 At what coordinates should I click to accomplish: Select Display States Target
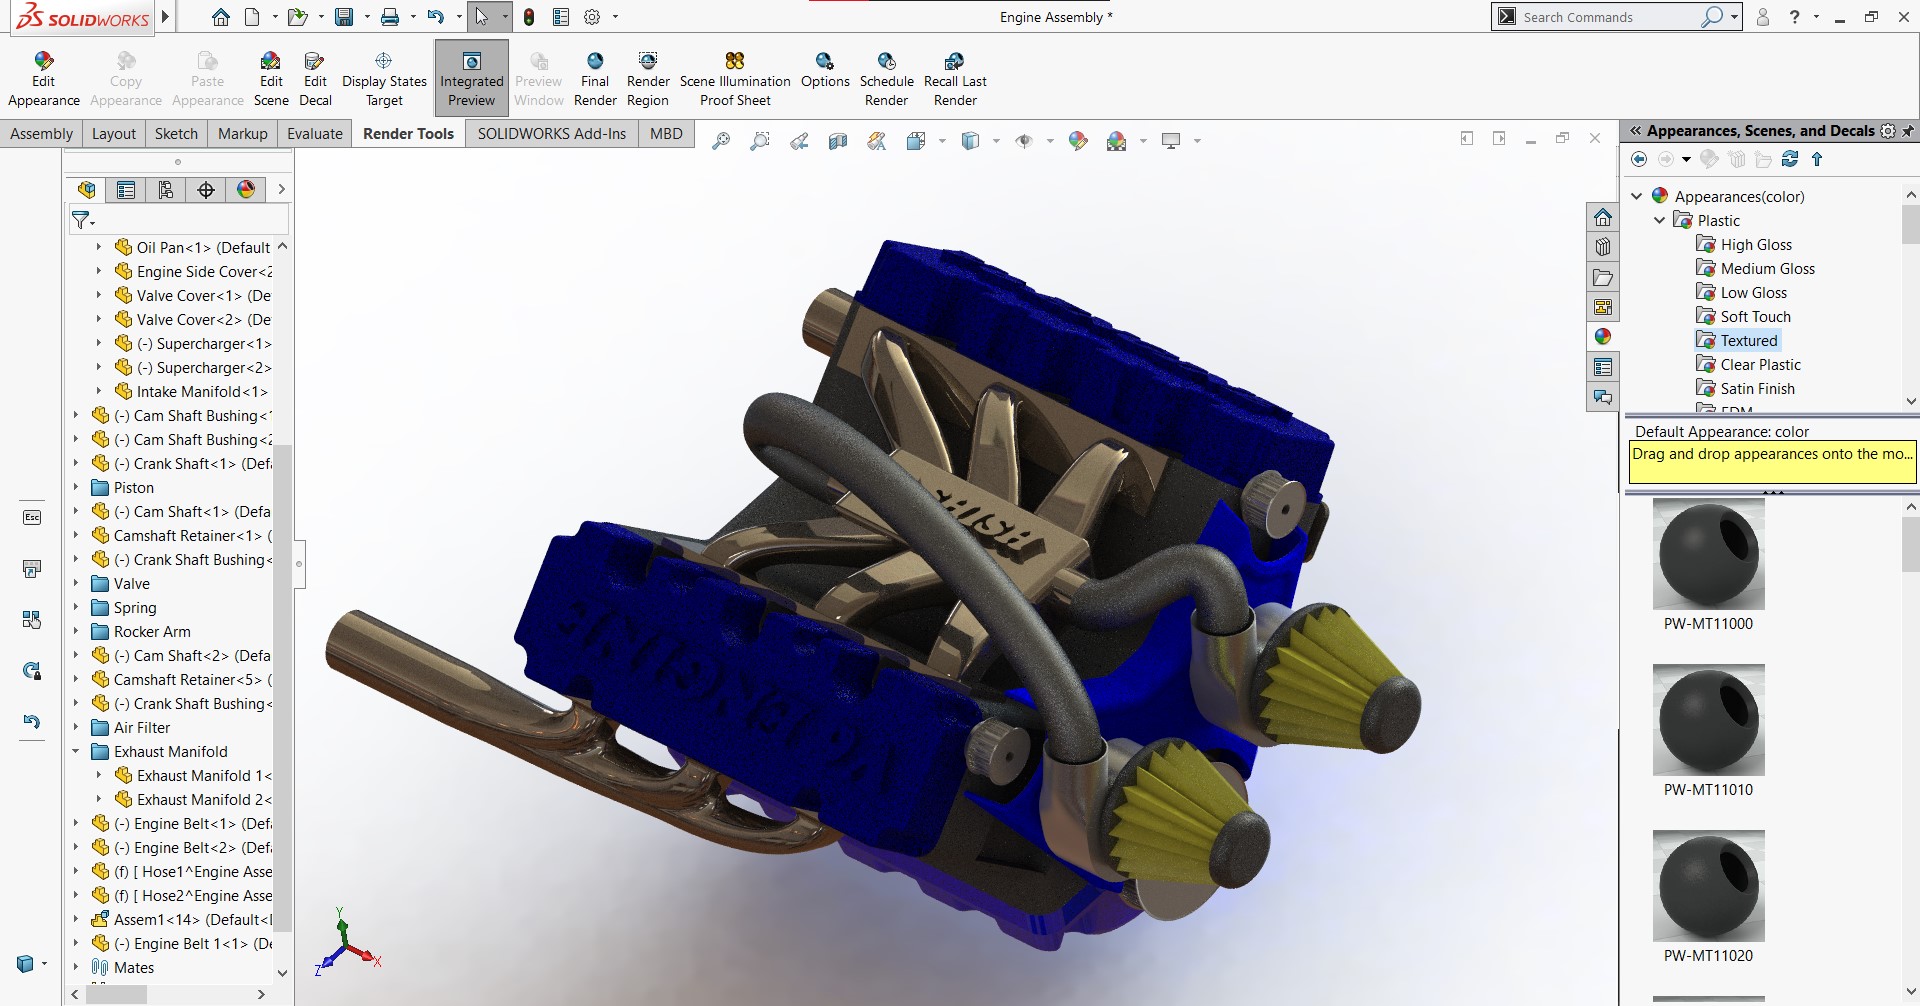384,78
